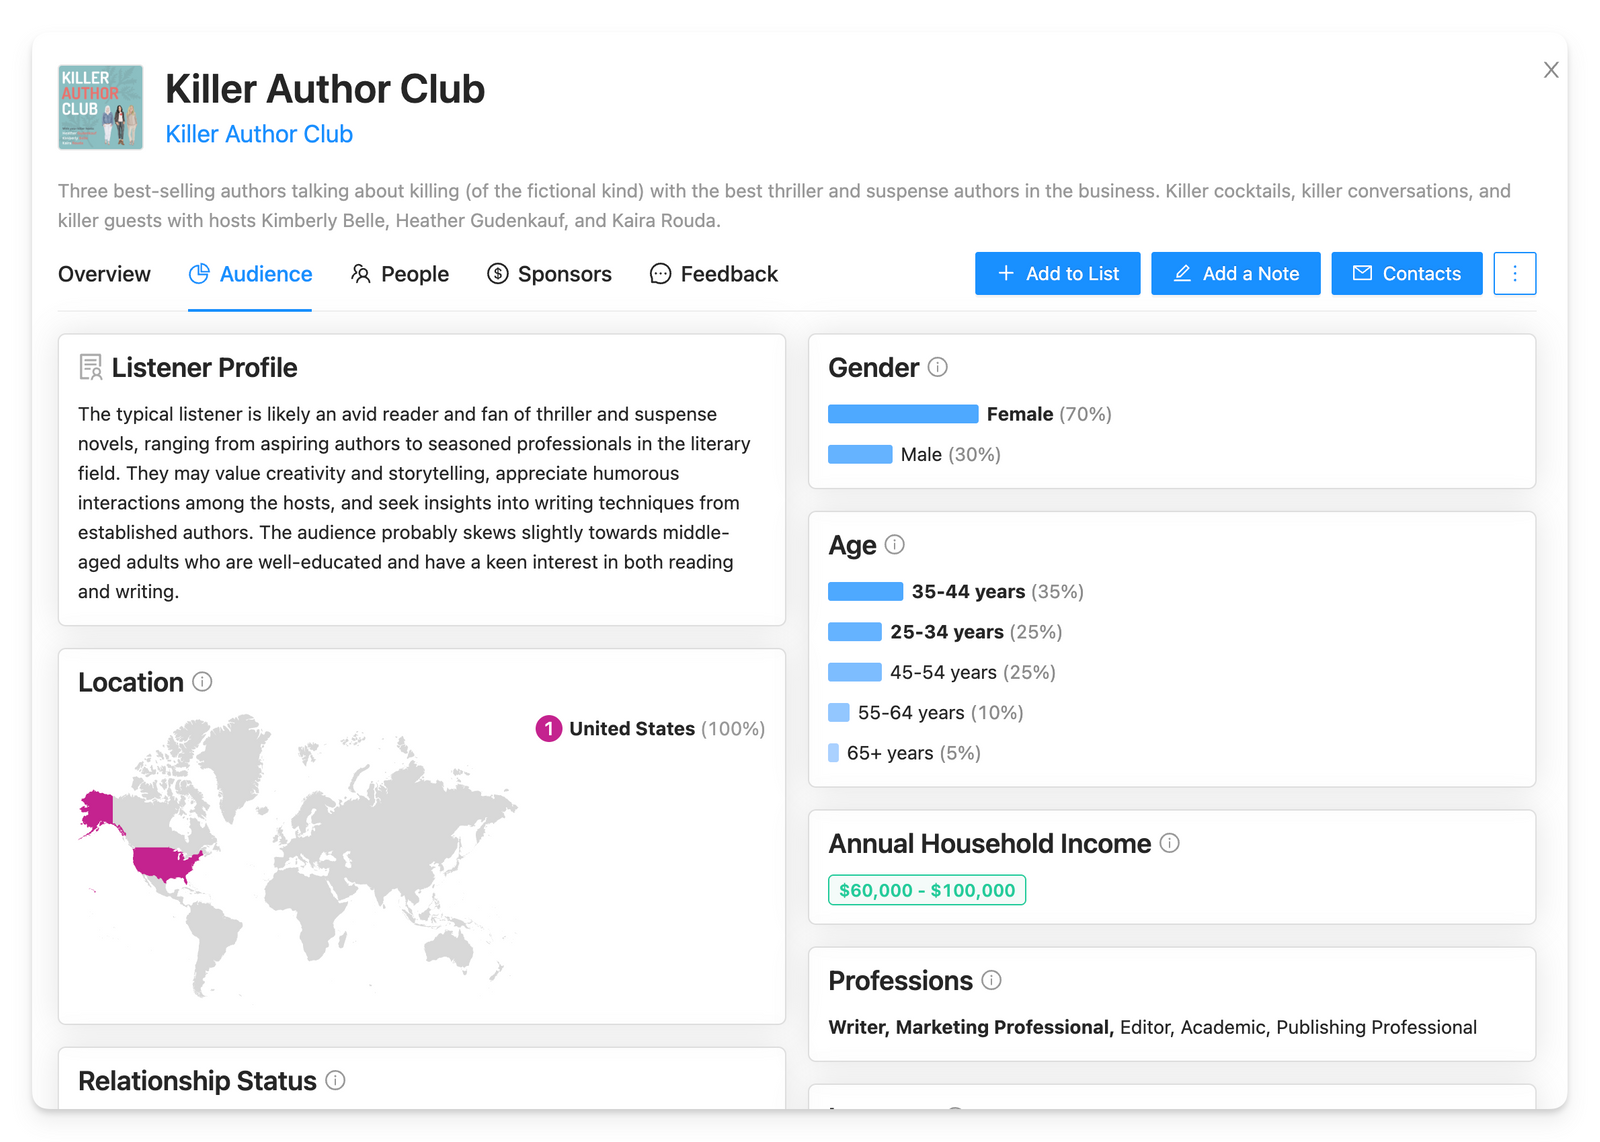Screen dimensions: 1600x1142
Task: Click the United States marker number 1
Action: 548,729
